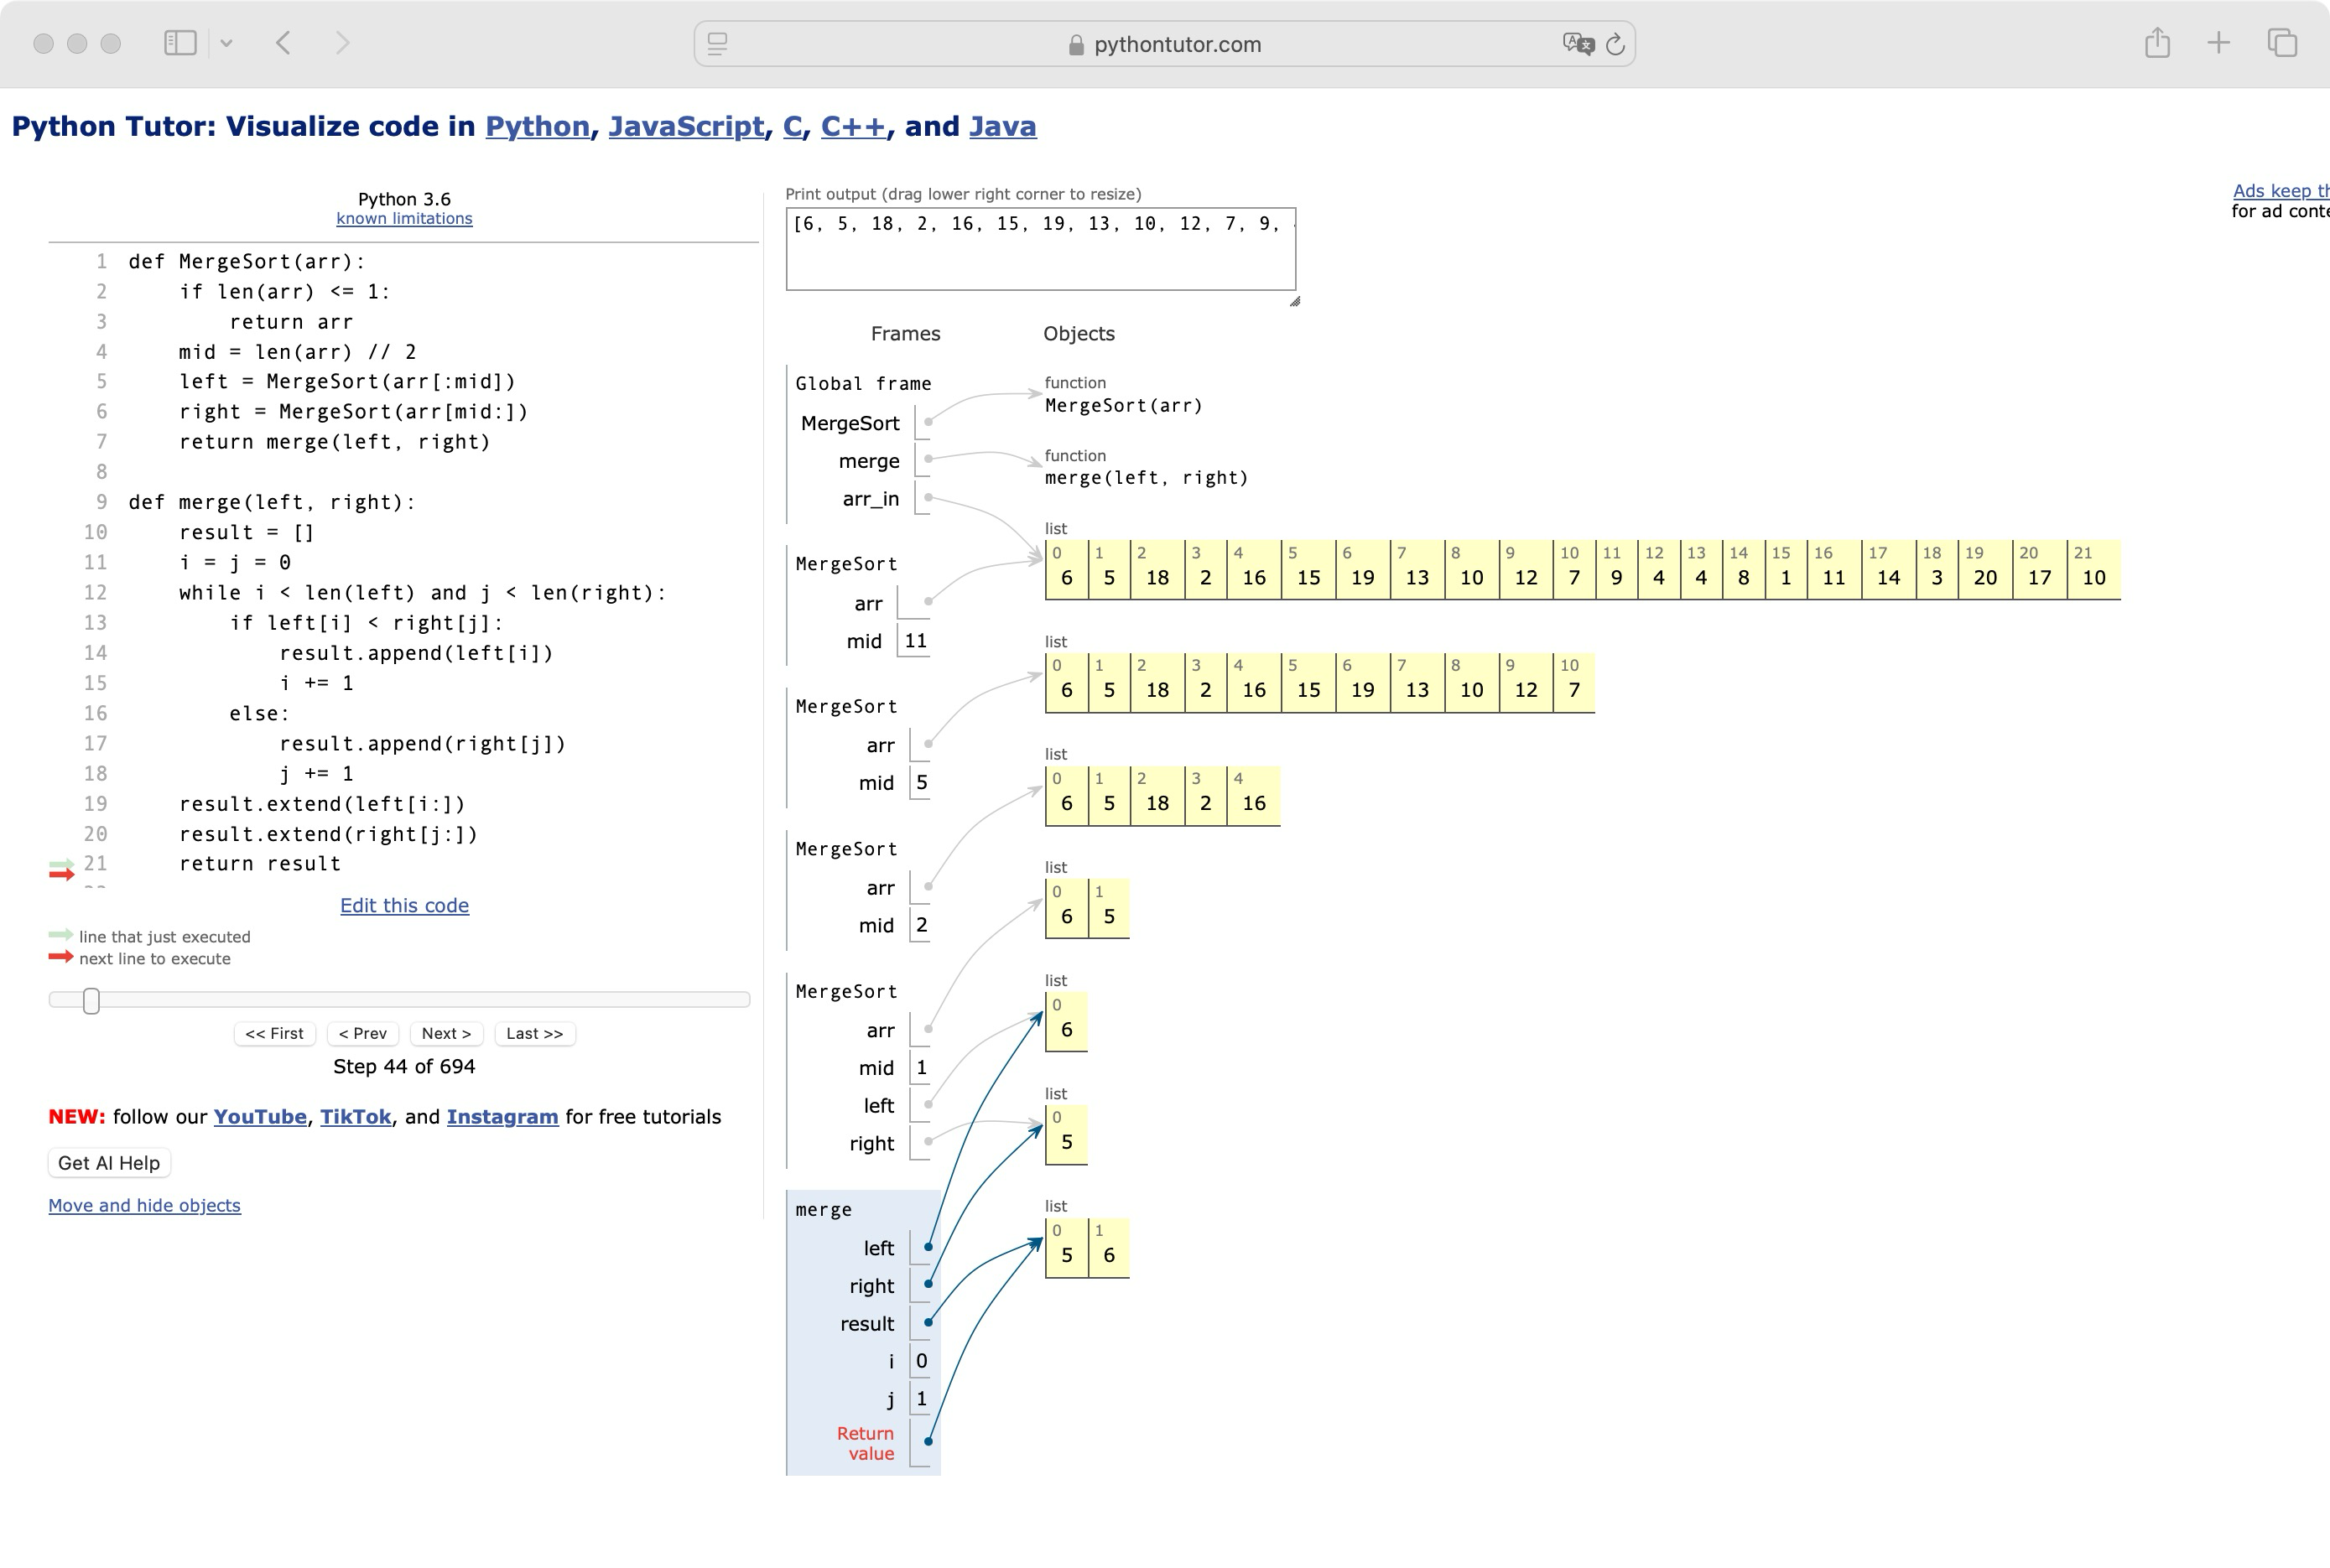Screen dimensions: 2330x1568
Task: Switch to the JavaScript visualizer link
Action: (687, 127)
